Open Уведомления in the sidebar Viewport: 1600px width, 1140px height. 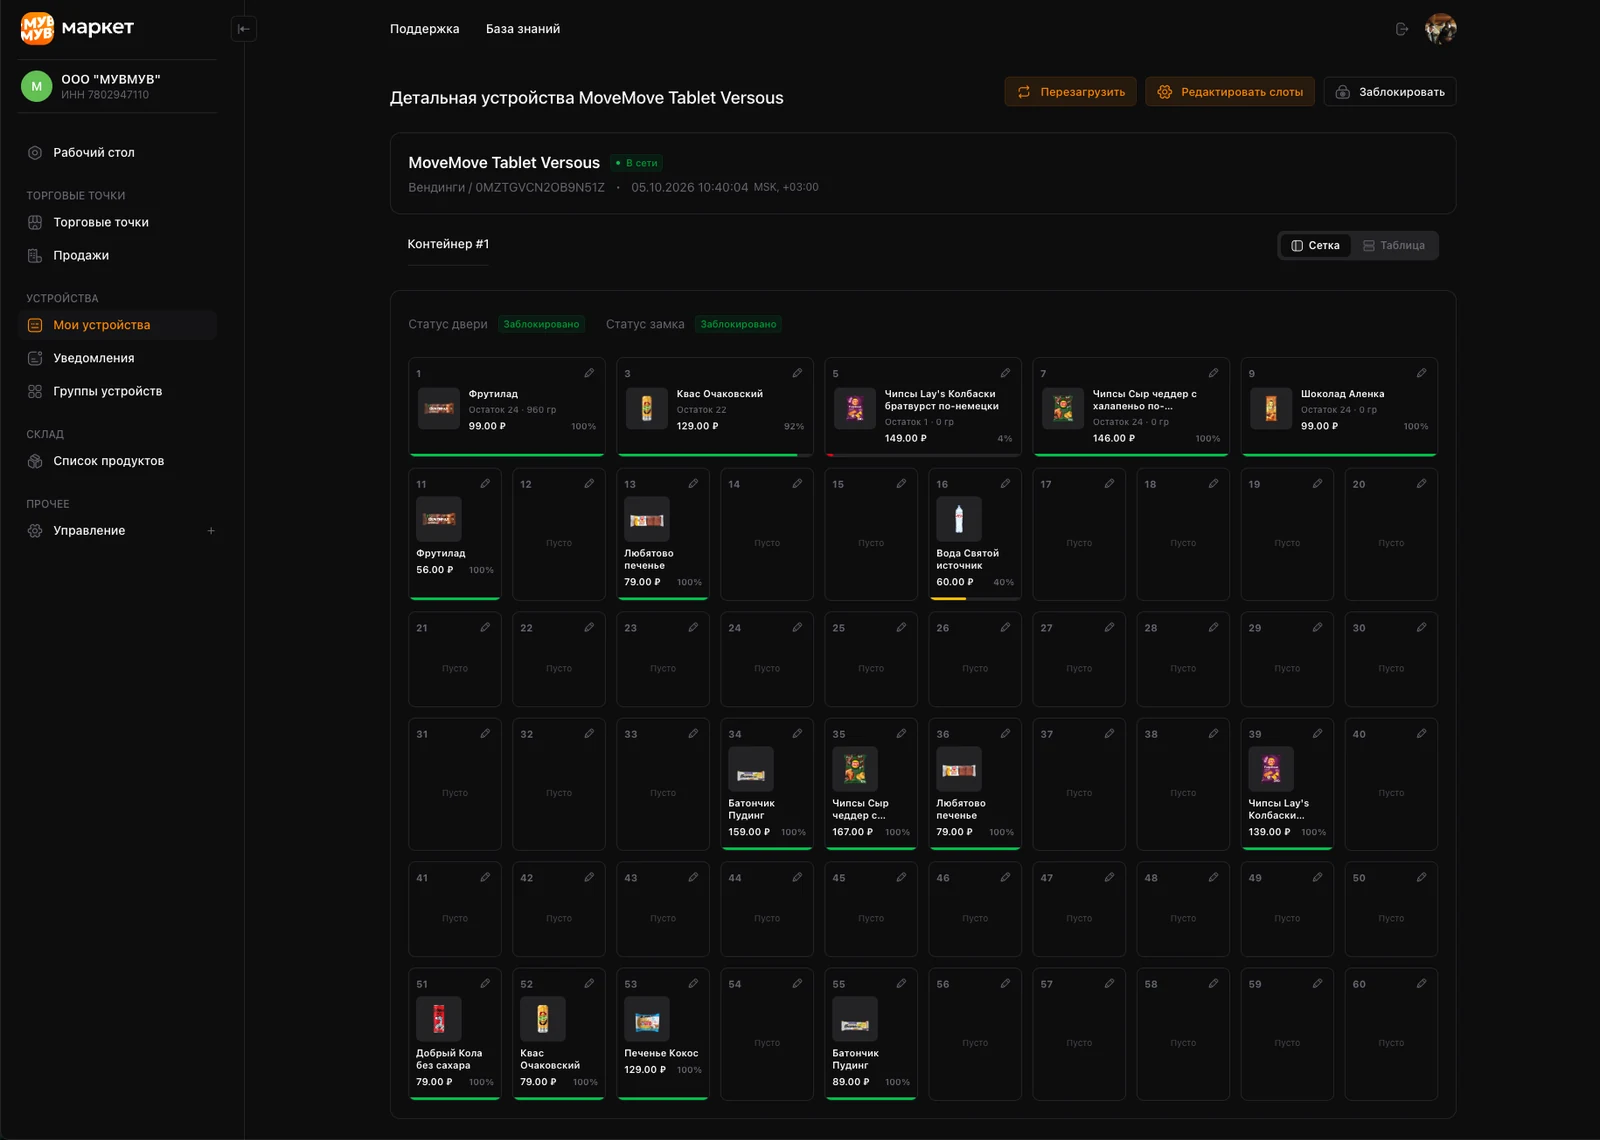118,358
